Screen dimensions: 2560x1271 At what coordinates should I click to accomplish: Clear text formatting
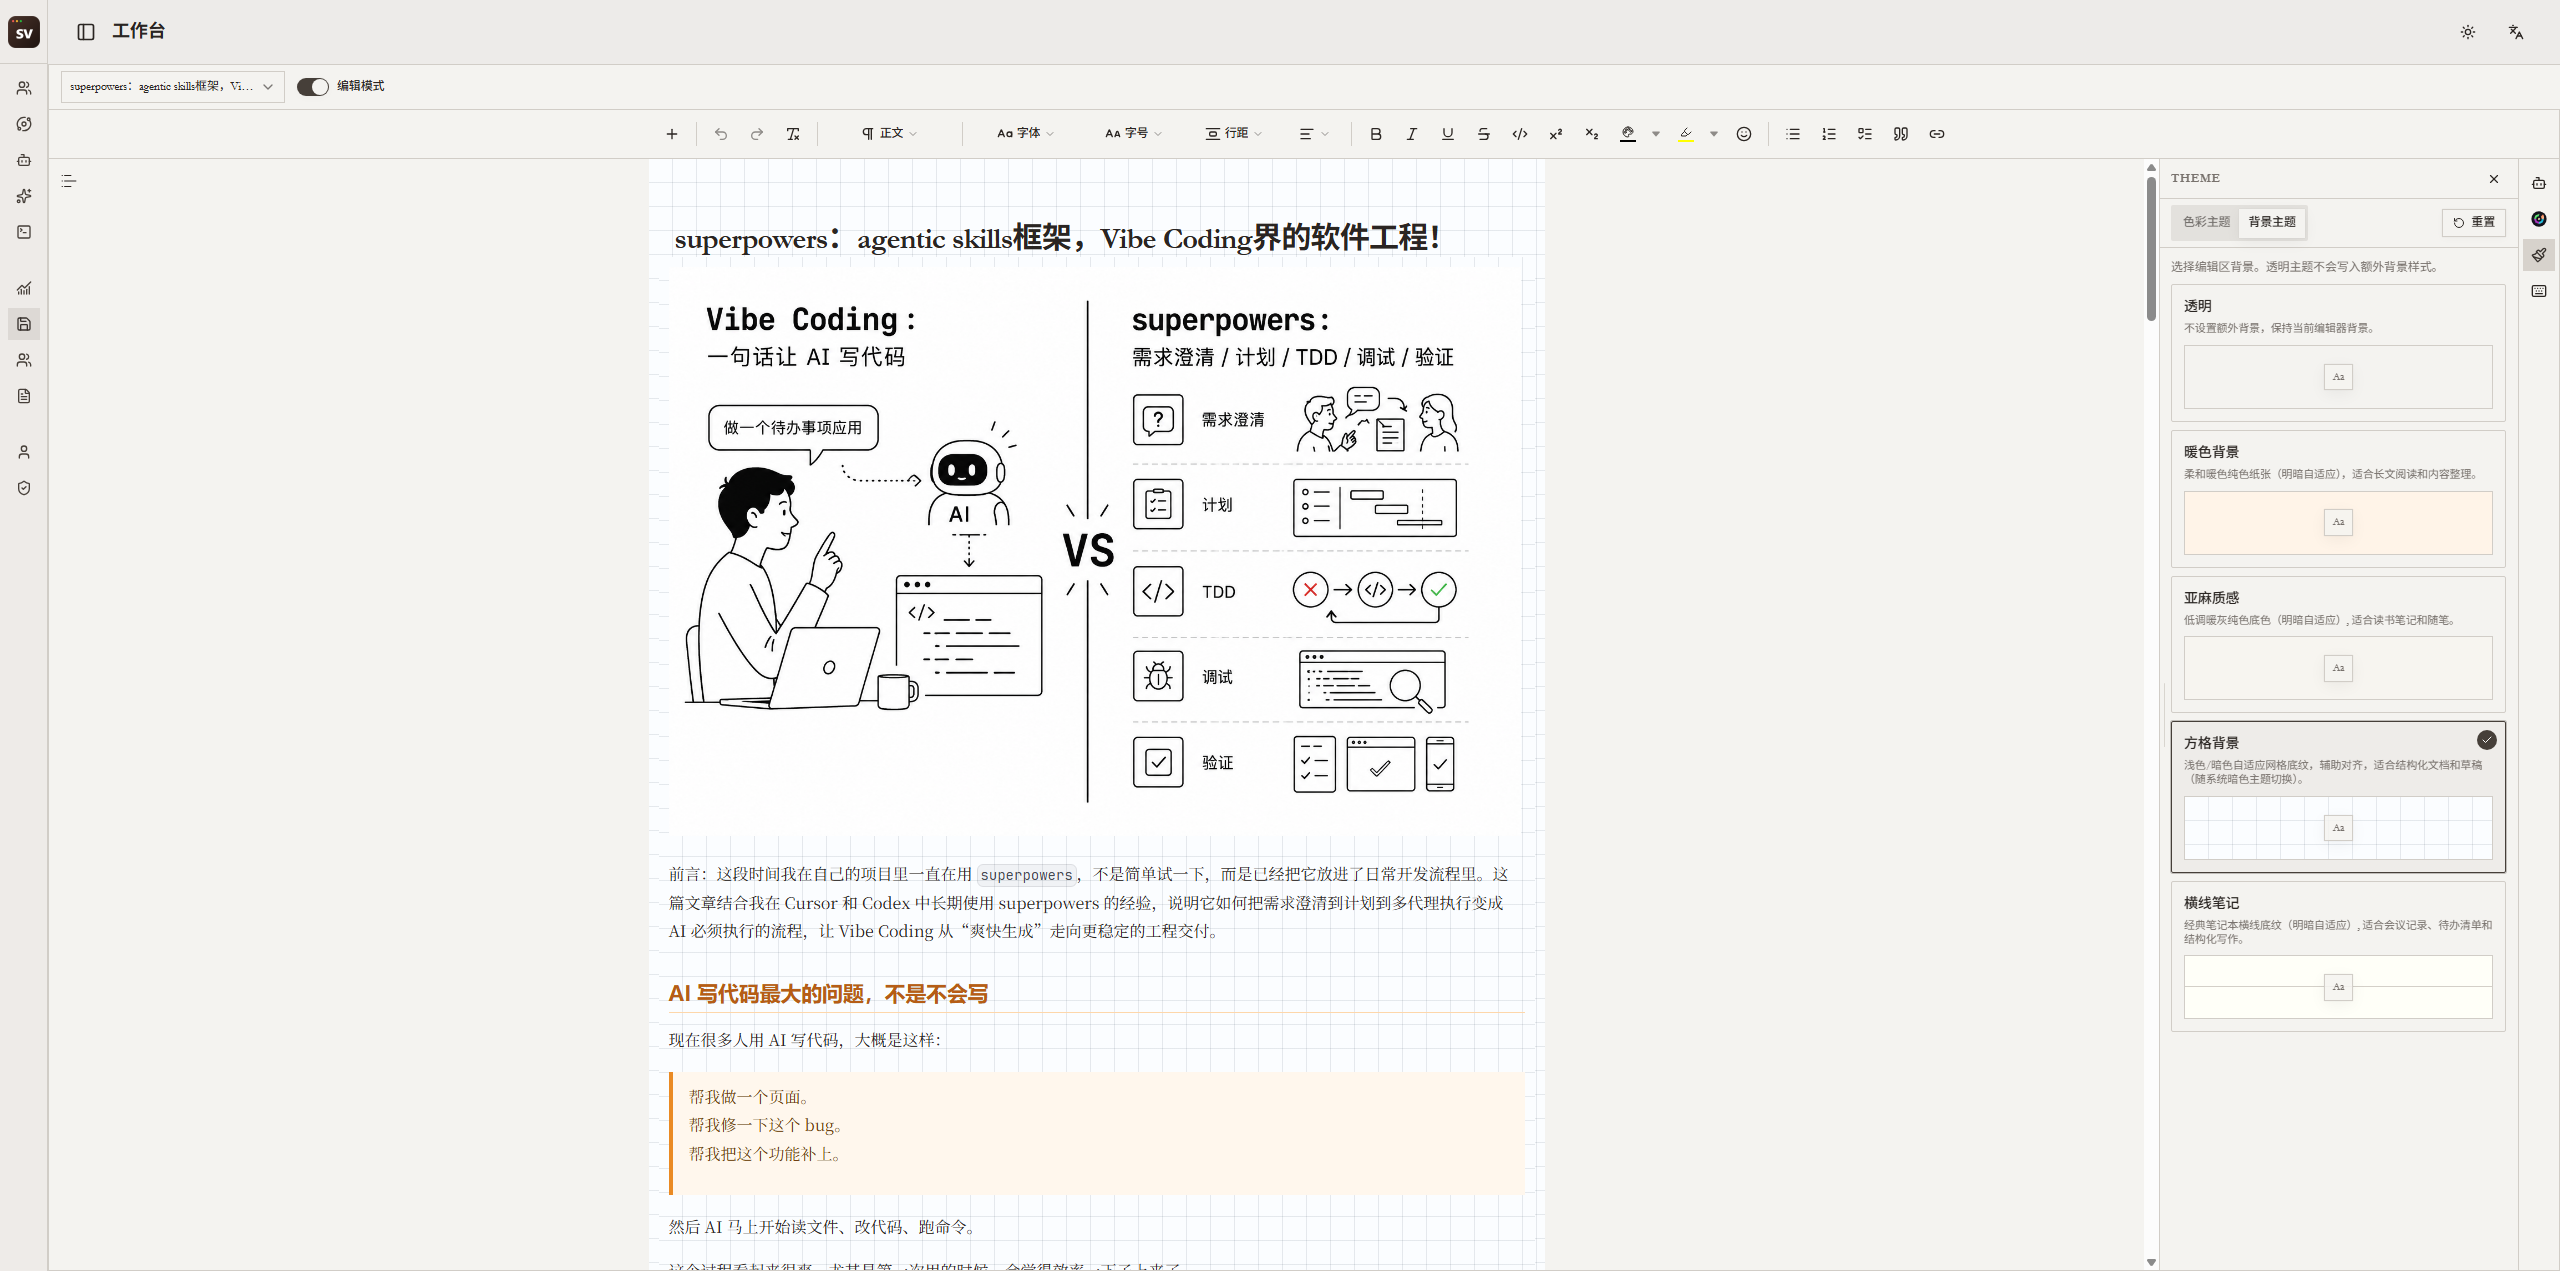coord(793,134)
